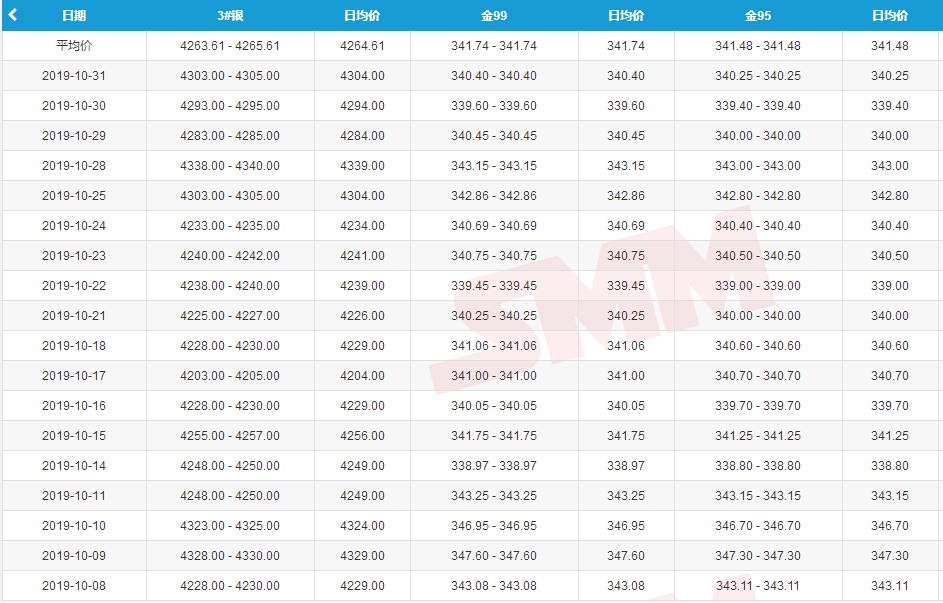The height and width of the screenshot is (603, 943).
Task: Click the 2019-10-22 date cell
Action: click(x=74, y=286)
